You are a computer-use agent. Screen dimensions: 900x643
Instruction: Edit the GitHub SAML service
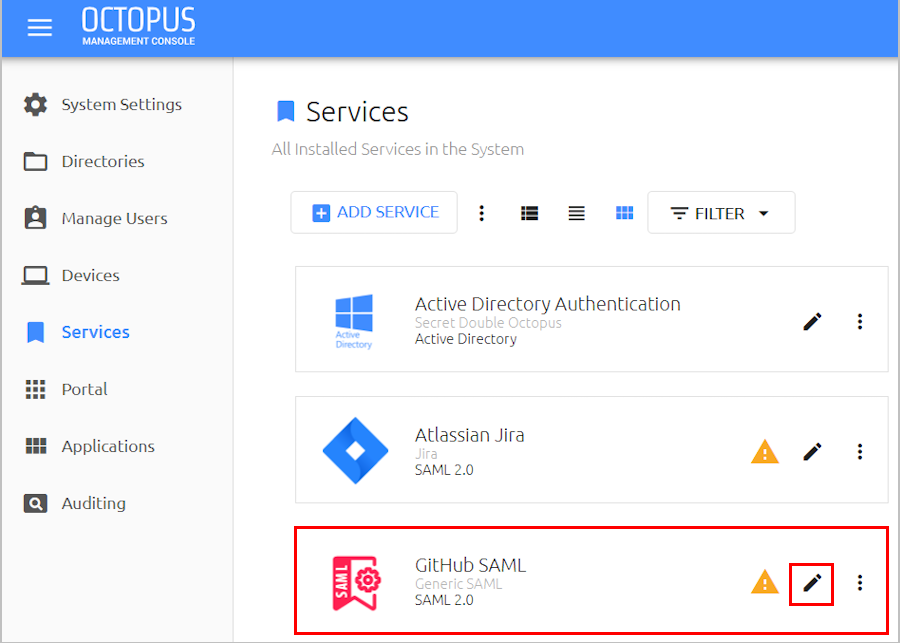[x=812, y=584]
